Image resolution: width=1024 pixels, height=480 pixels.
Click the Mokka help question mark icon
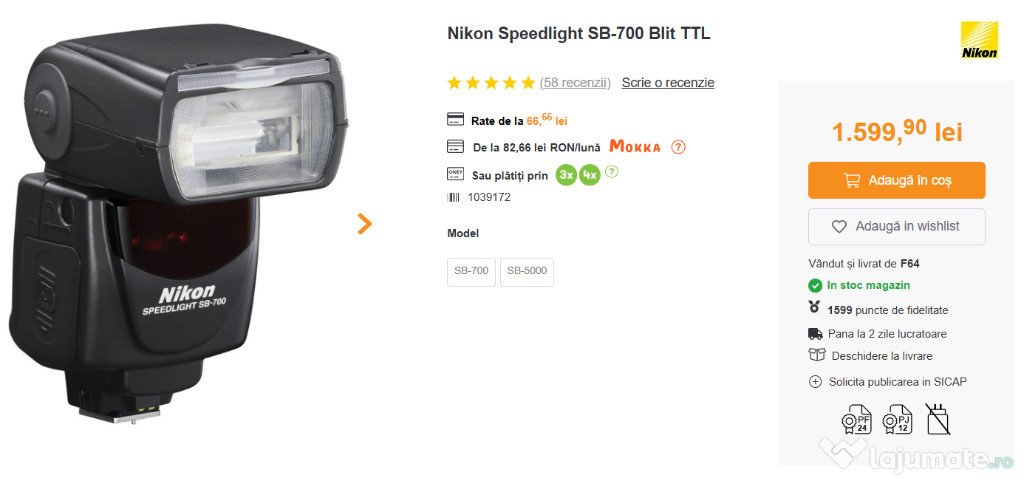[x=679, y=147]
